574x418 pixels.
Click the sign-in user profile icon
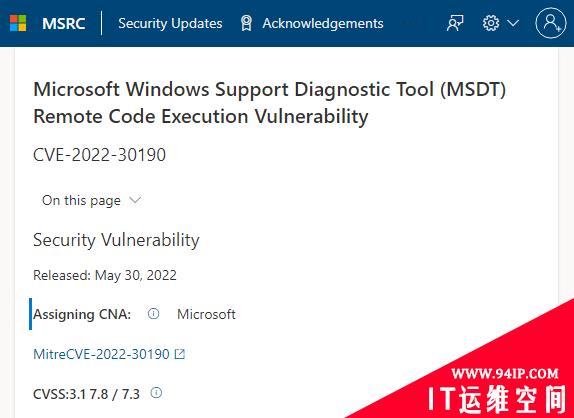click(x=551, y=23)
